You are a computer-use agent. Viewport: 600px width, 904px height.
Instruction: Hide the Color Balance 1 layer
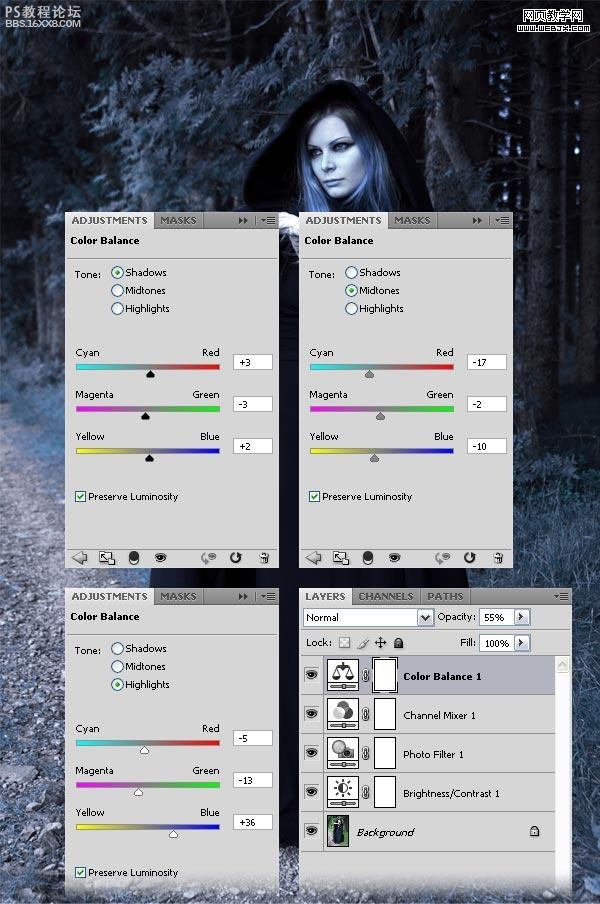click(311, 675)
